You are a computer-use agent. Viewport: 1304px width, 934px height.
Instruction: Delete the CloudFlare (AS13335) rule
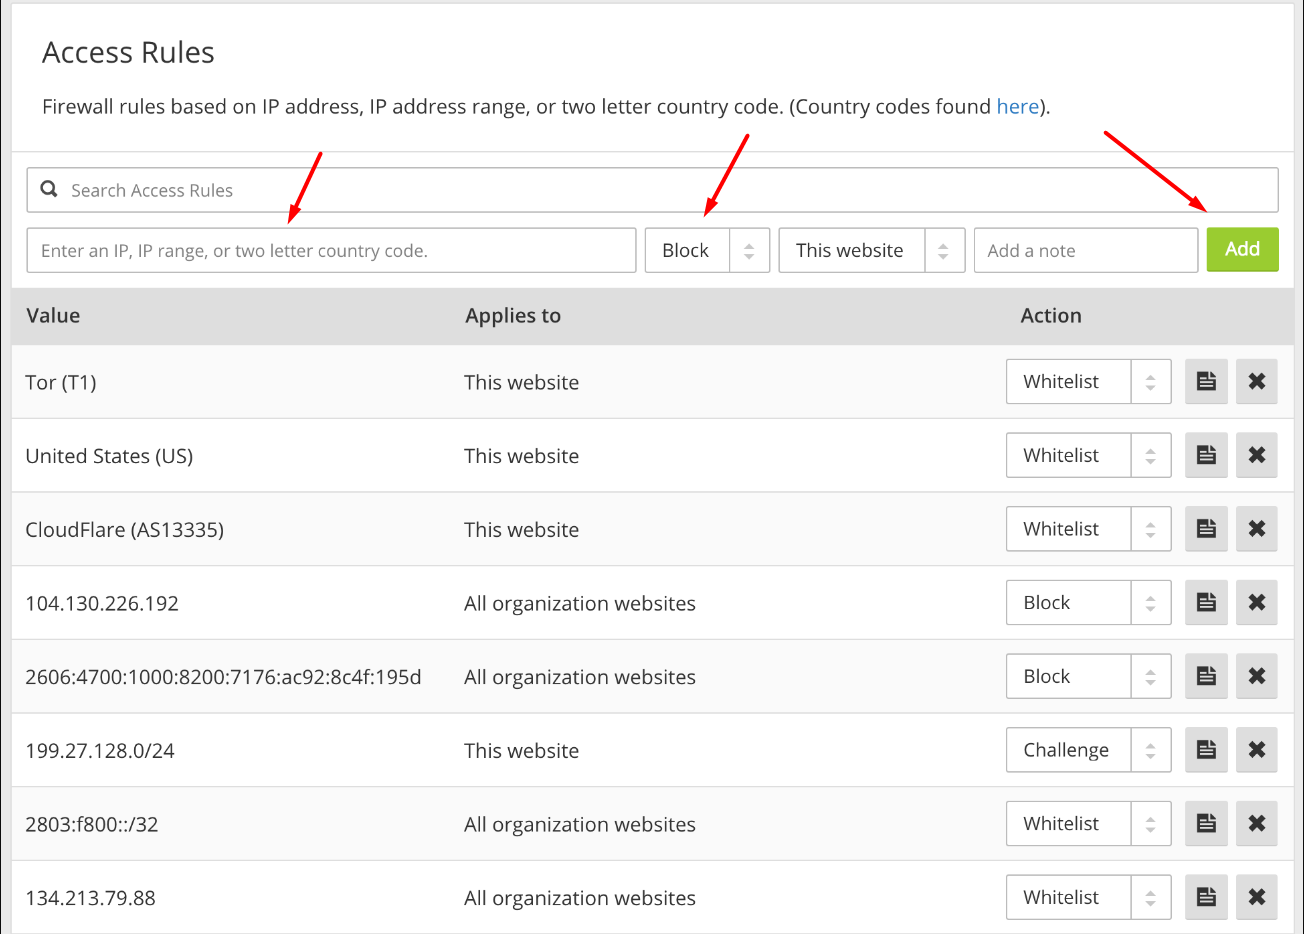point(1257,529)
